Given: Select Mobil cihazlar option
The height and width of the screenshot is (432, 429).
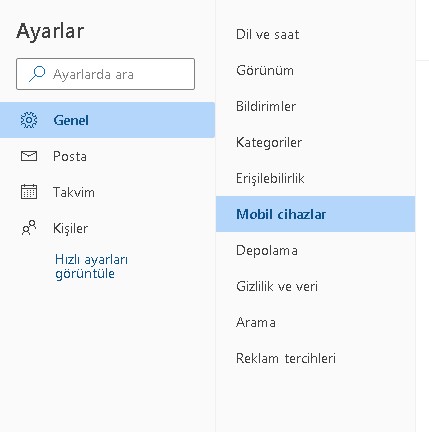Looking at the screenshot, I should click(315, 214).
